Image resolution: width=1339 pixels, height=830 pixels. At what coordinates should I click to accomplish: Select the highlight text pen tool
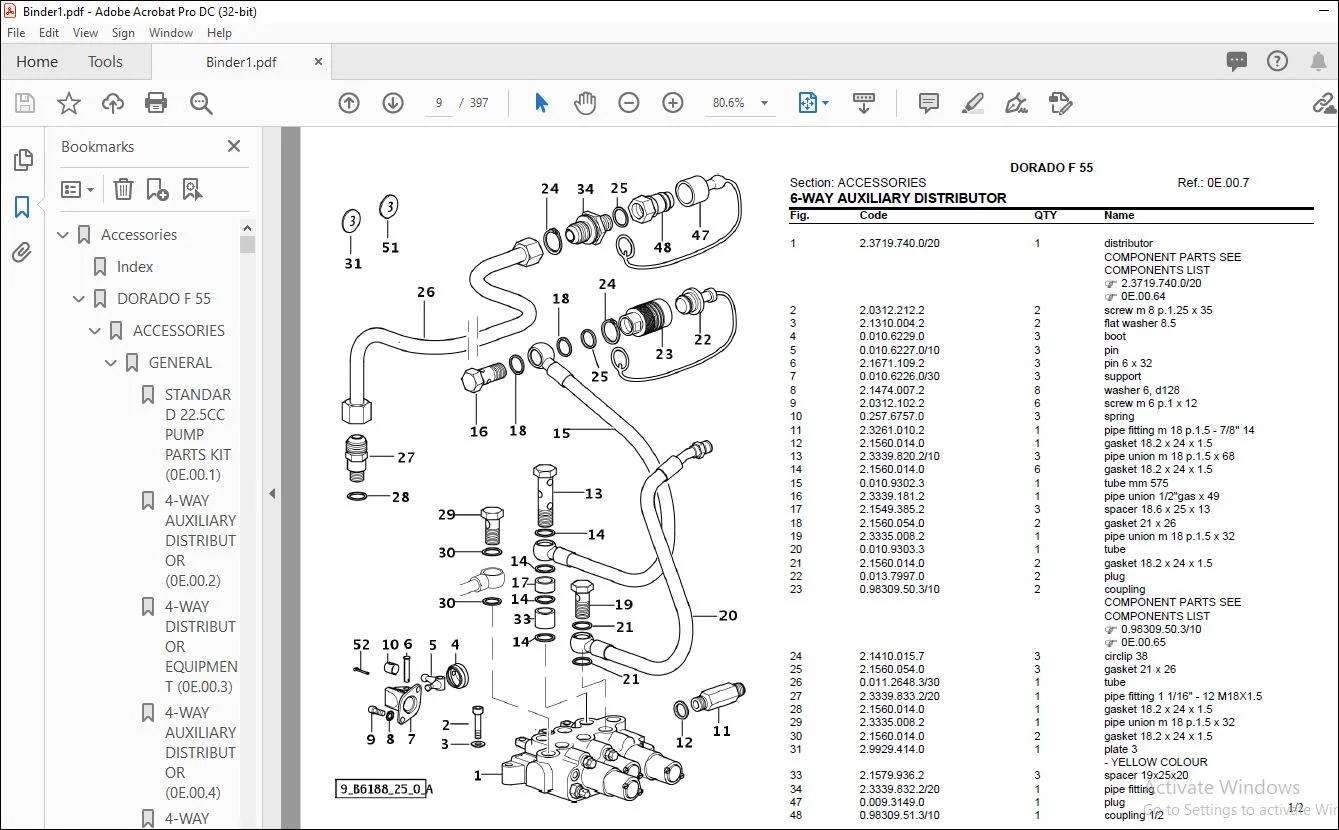coord(972,103)
